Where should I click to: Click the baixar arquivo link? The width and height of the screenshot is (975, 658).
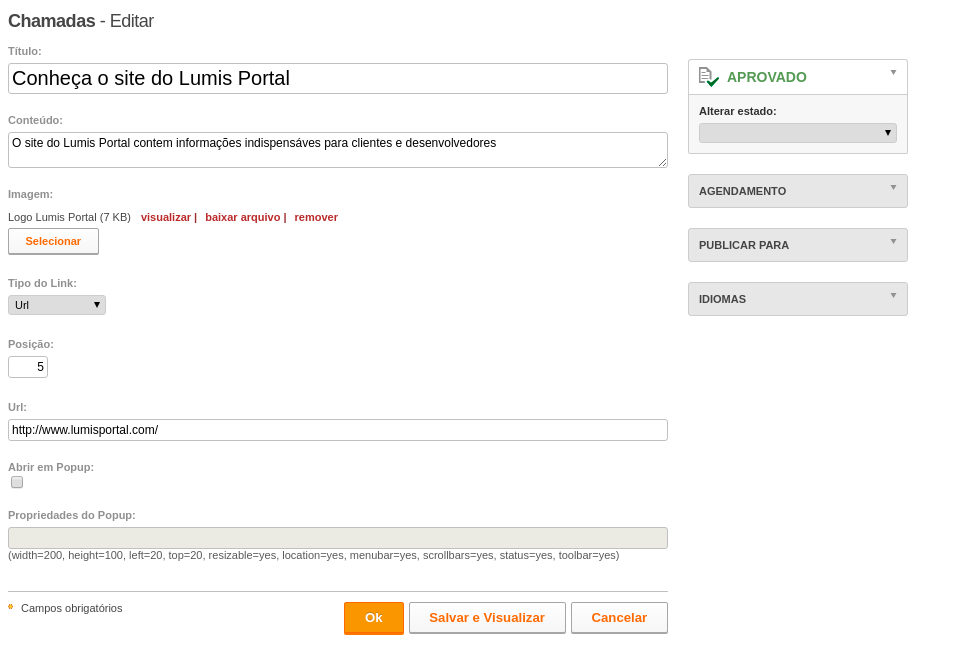click(243, 217)
